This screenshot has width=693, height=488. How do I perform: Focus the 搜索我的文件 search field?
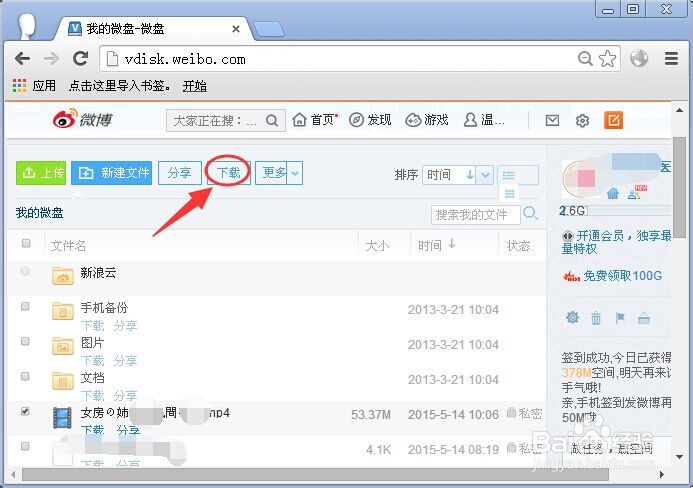476,215
